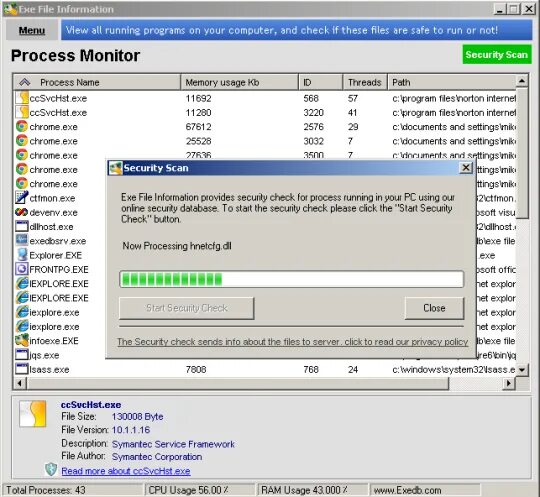The width and height of the screenshot is (540, 497).
Task: Click the vertical scrollbar thumb
Action: 522,154
